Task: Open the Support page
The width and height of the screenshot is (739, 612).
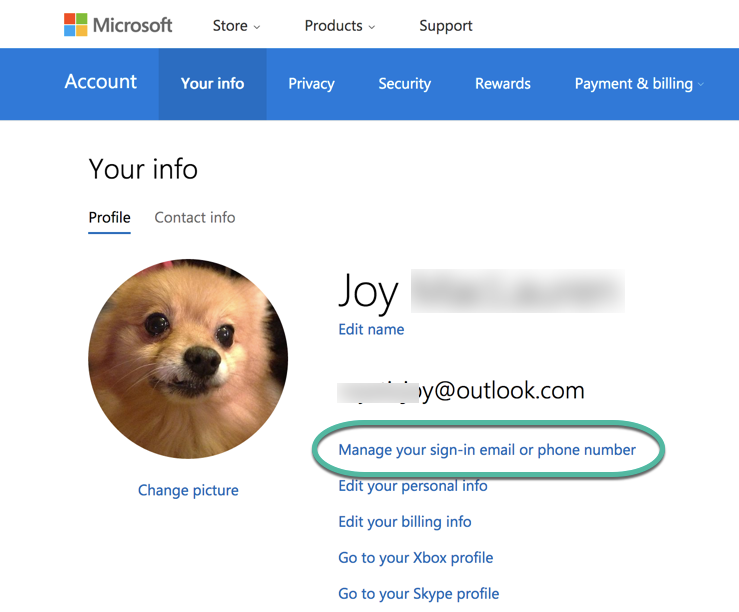Action: tap(446, 26)
